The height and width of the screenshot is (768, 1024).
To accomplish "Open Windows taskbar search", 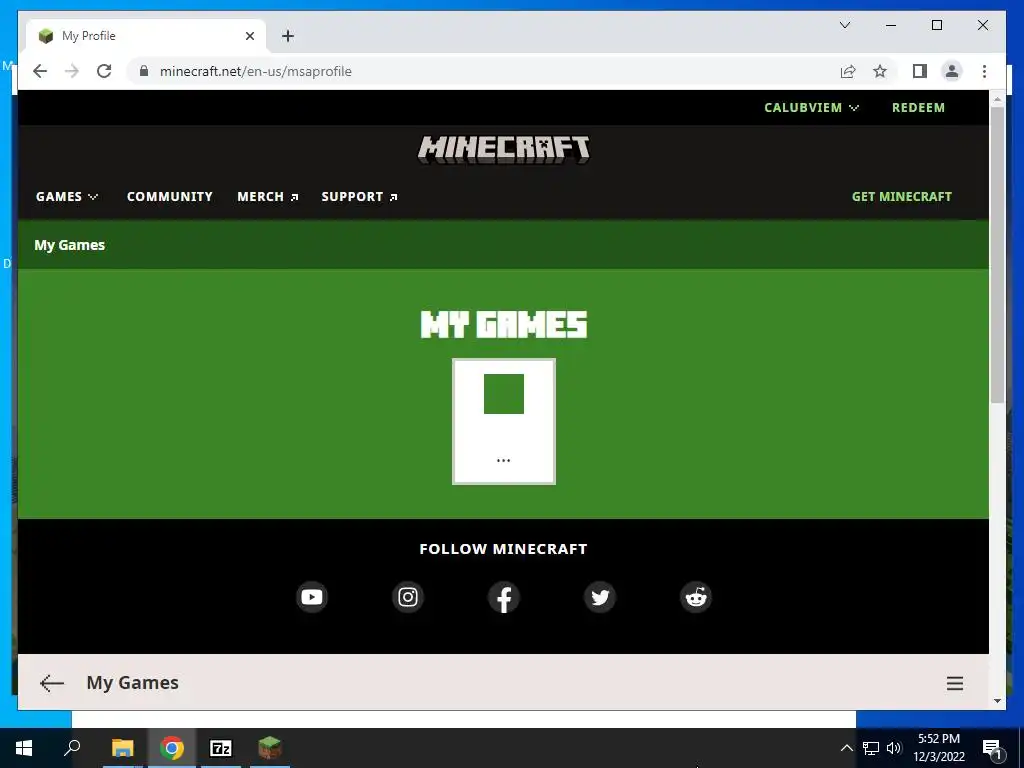I will point(72,748).
